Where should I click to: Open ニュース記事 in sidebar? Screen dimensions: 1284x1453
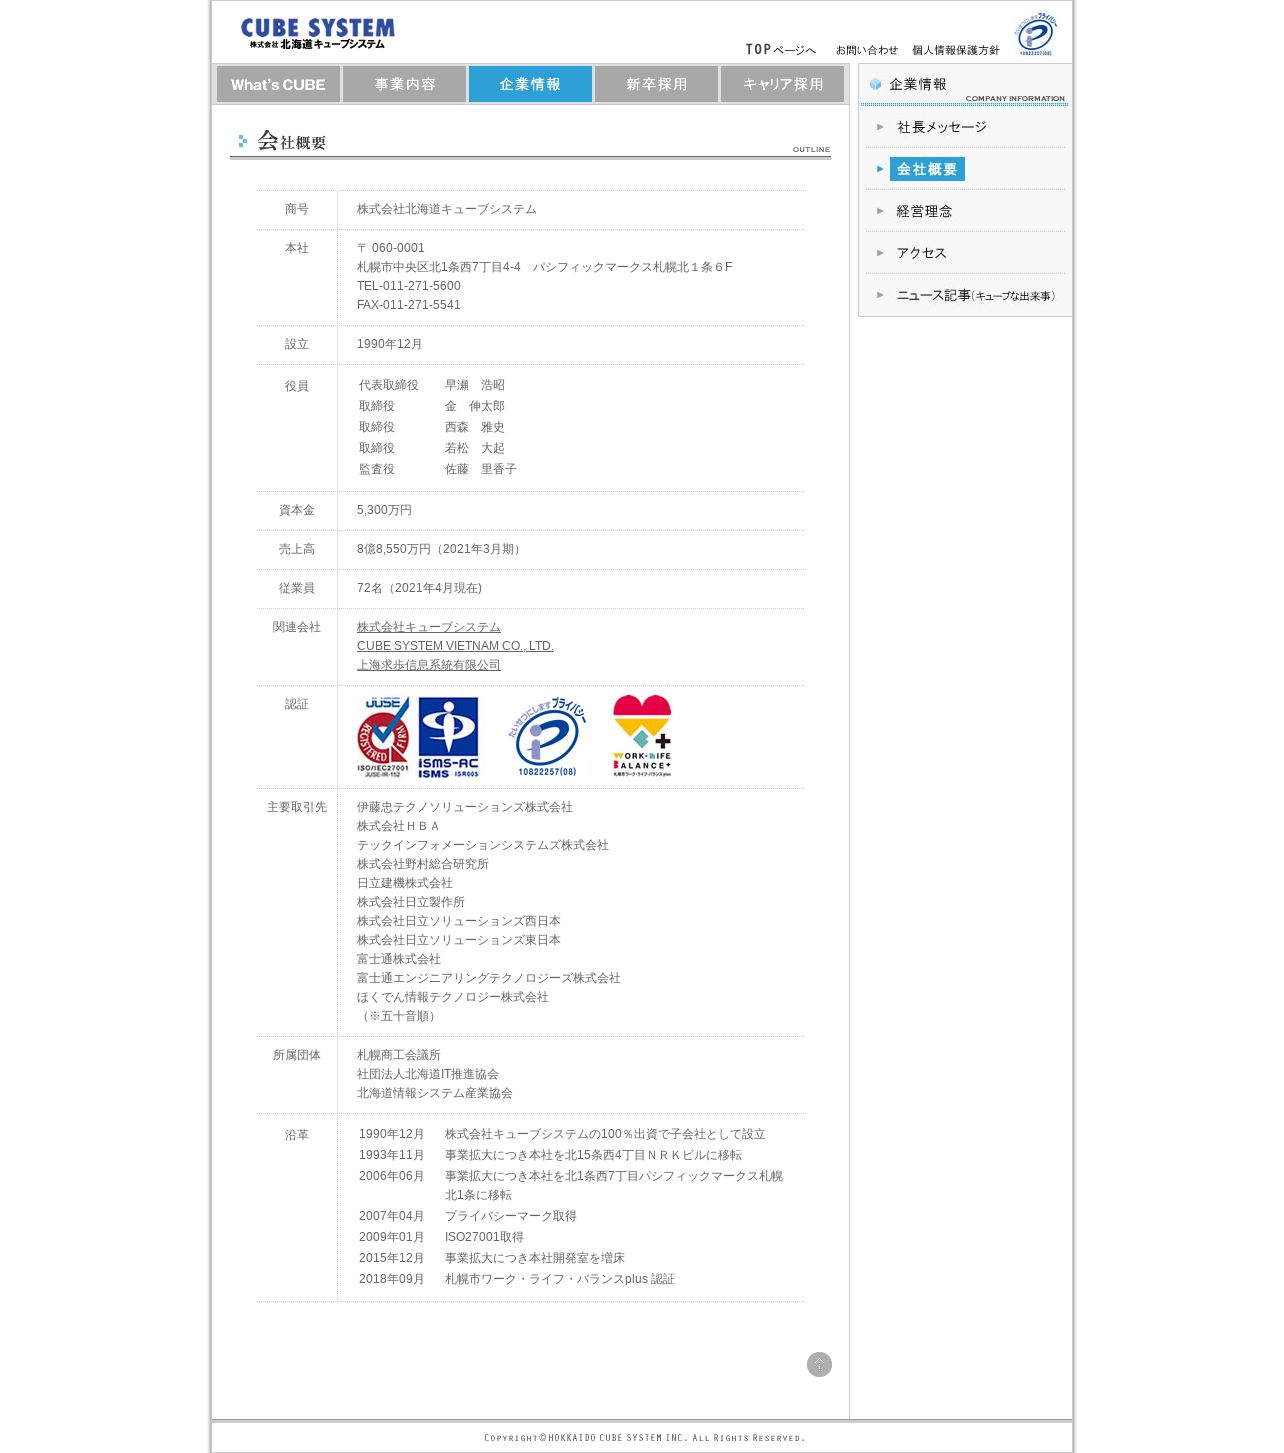[x=976, y=295]
